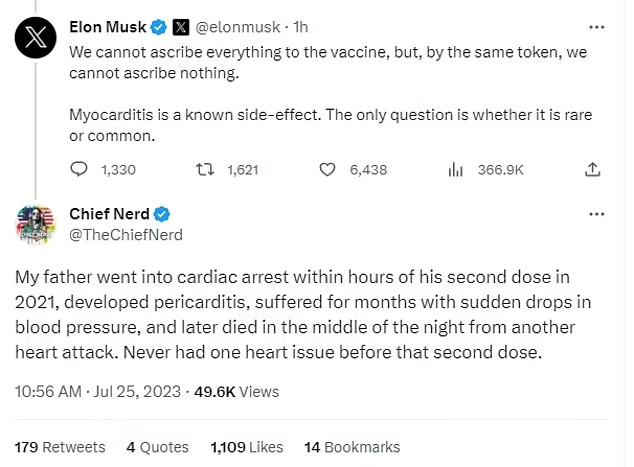Viewport: 634px width, 467px height.
Task: View the 4 Quotes list
Action: (157, 447)
